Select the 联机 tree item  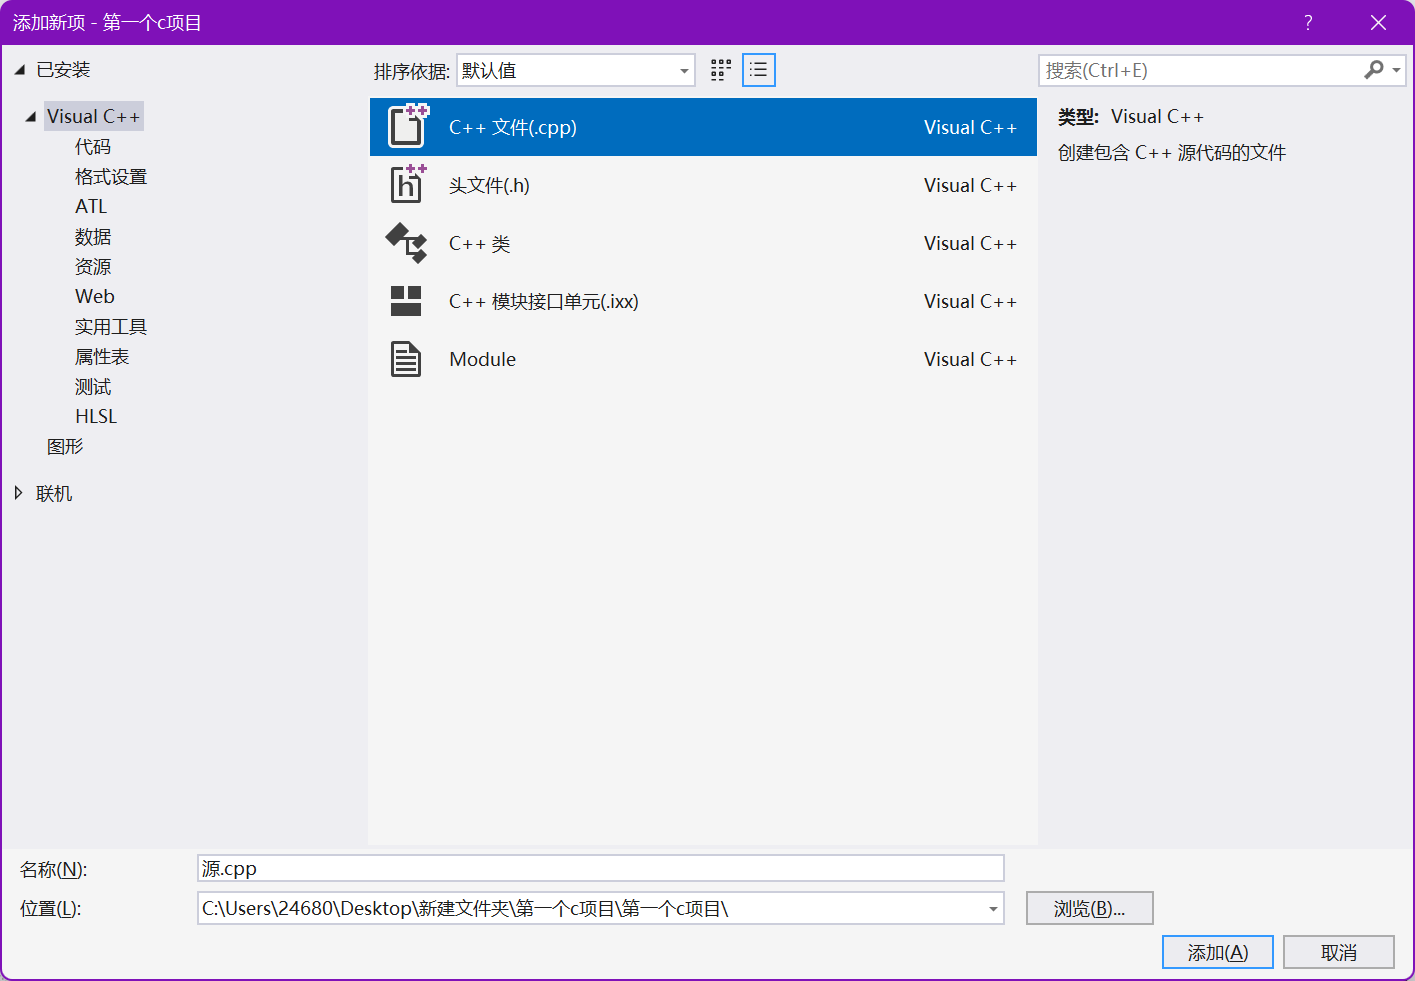click(x=54, y=494)
